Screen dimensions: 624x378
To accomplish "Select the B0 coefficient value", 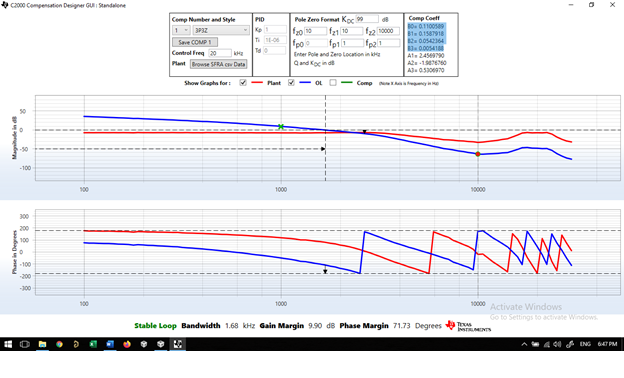I will [x=425, y=26].
